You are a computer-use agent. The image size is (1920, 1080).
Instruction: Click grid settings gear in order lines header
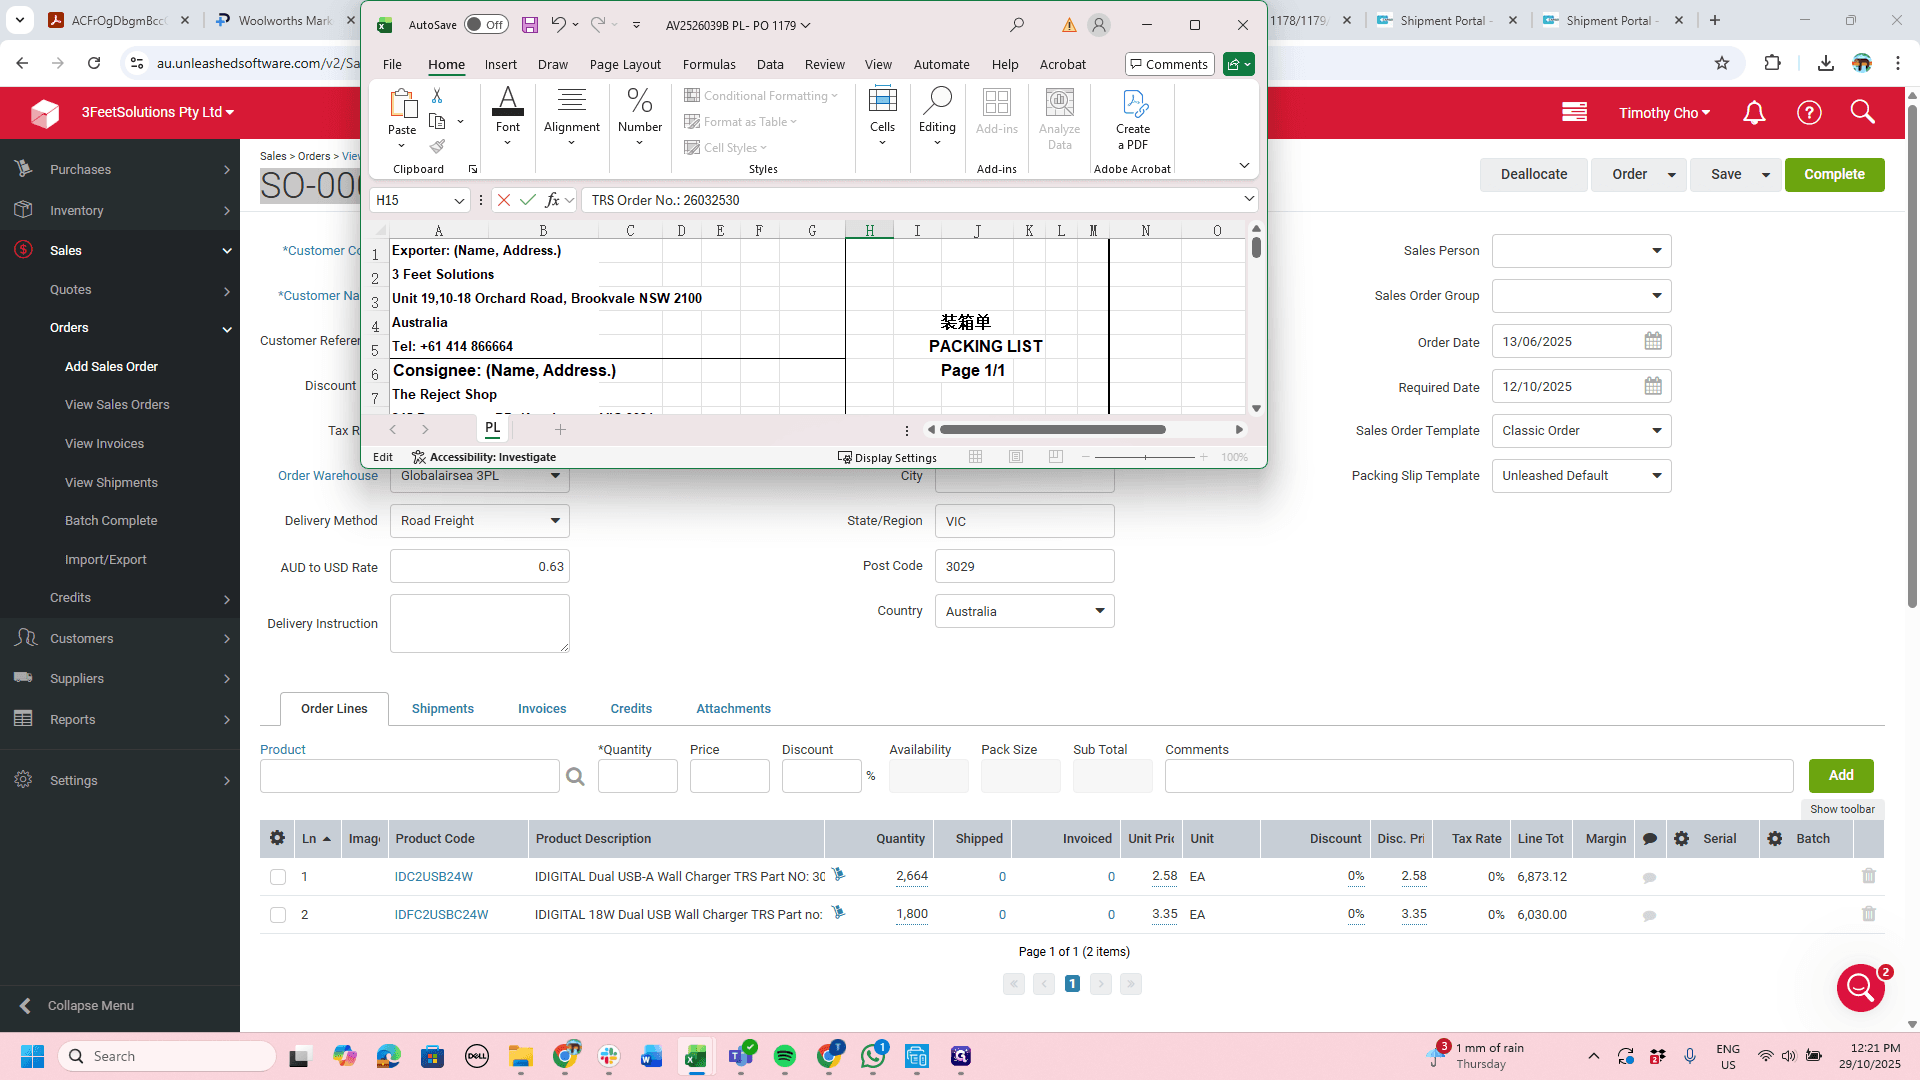click(x=277, y=839)
